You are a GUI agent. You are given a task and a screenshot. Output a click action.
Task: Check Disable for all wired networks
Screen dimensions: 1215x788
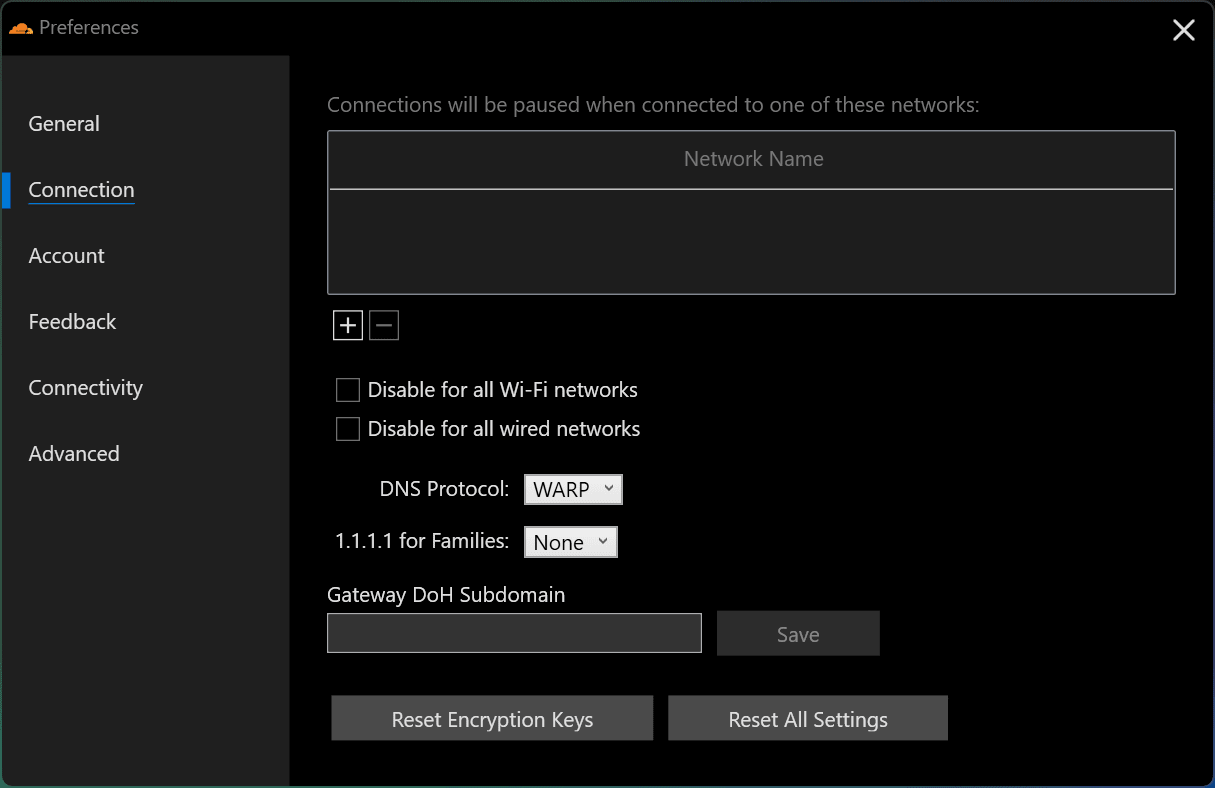[x=348, y=429]
